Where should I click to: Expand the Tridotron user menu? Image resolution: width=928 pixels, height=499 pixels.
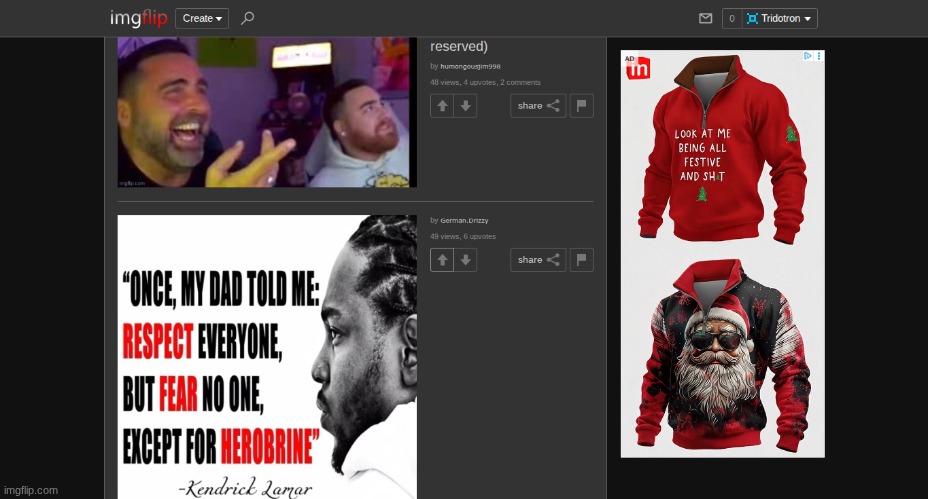pos(779,18)
